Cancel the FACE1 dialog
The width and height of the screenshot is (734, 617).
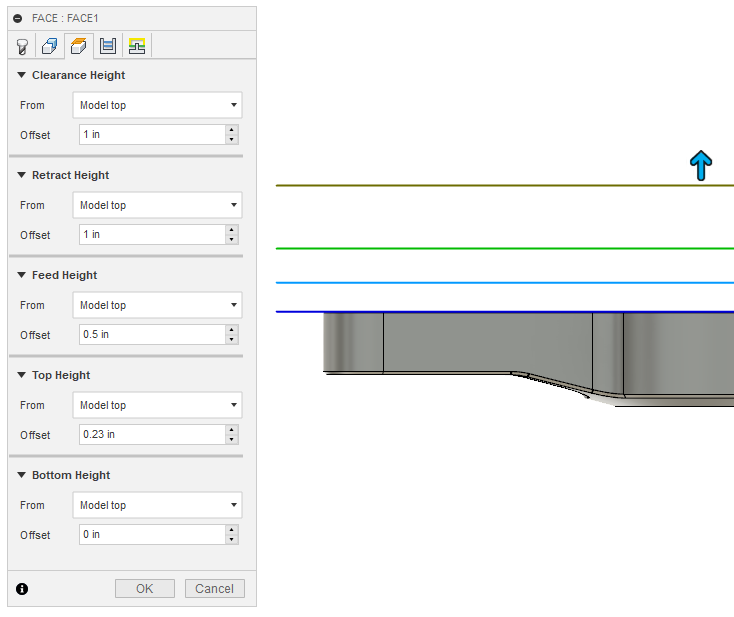[214, 588]
